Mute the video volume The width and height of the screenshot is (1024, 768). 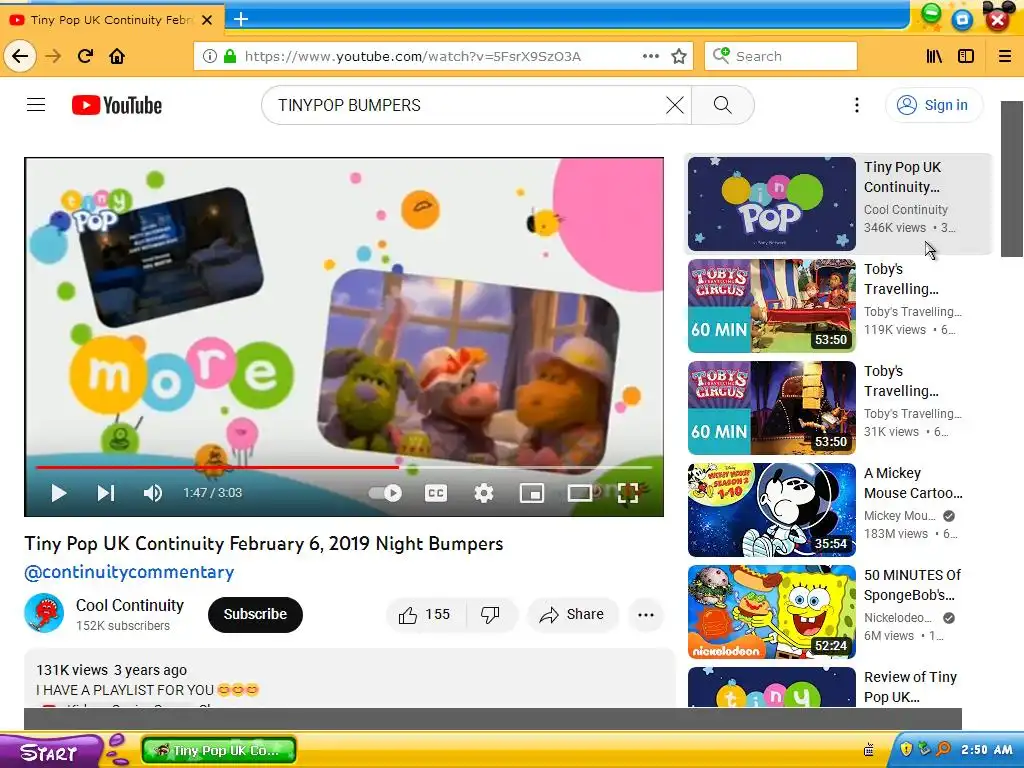(153, 493)
